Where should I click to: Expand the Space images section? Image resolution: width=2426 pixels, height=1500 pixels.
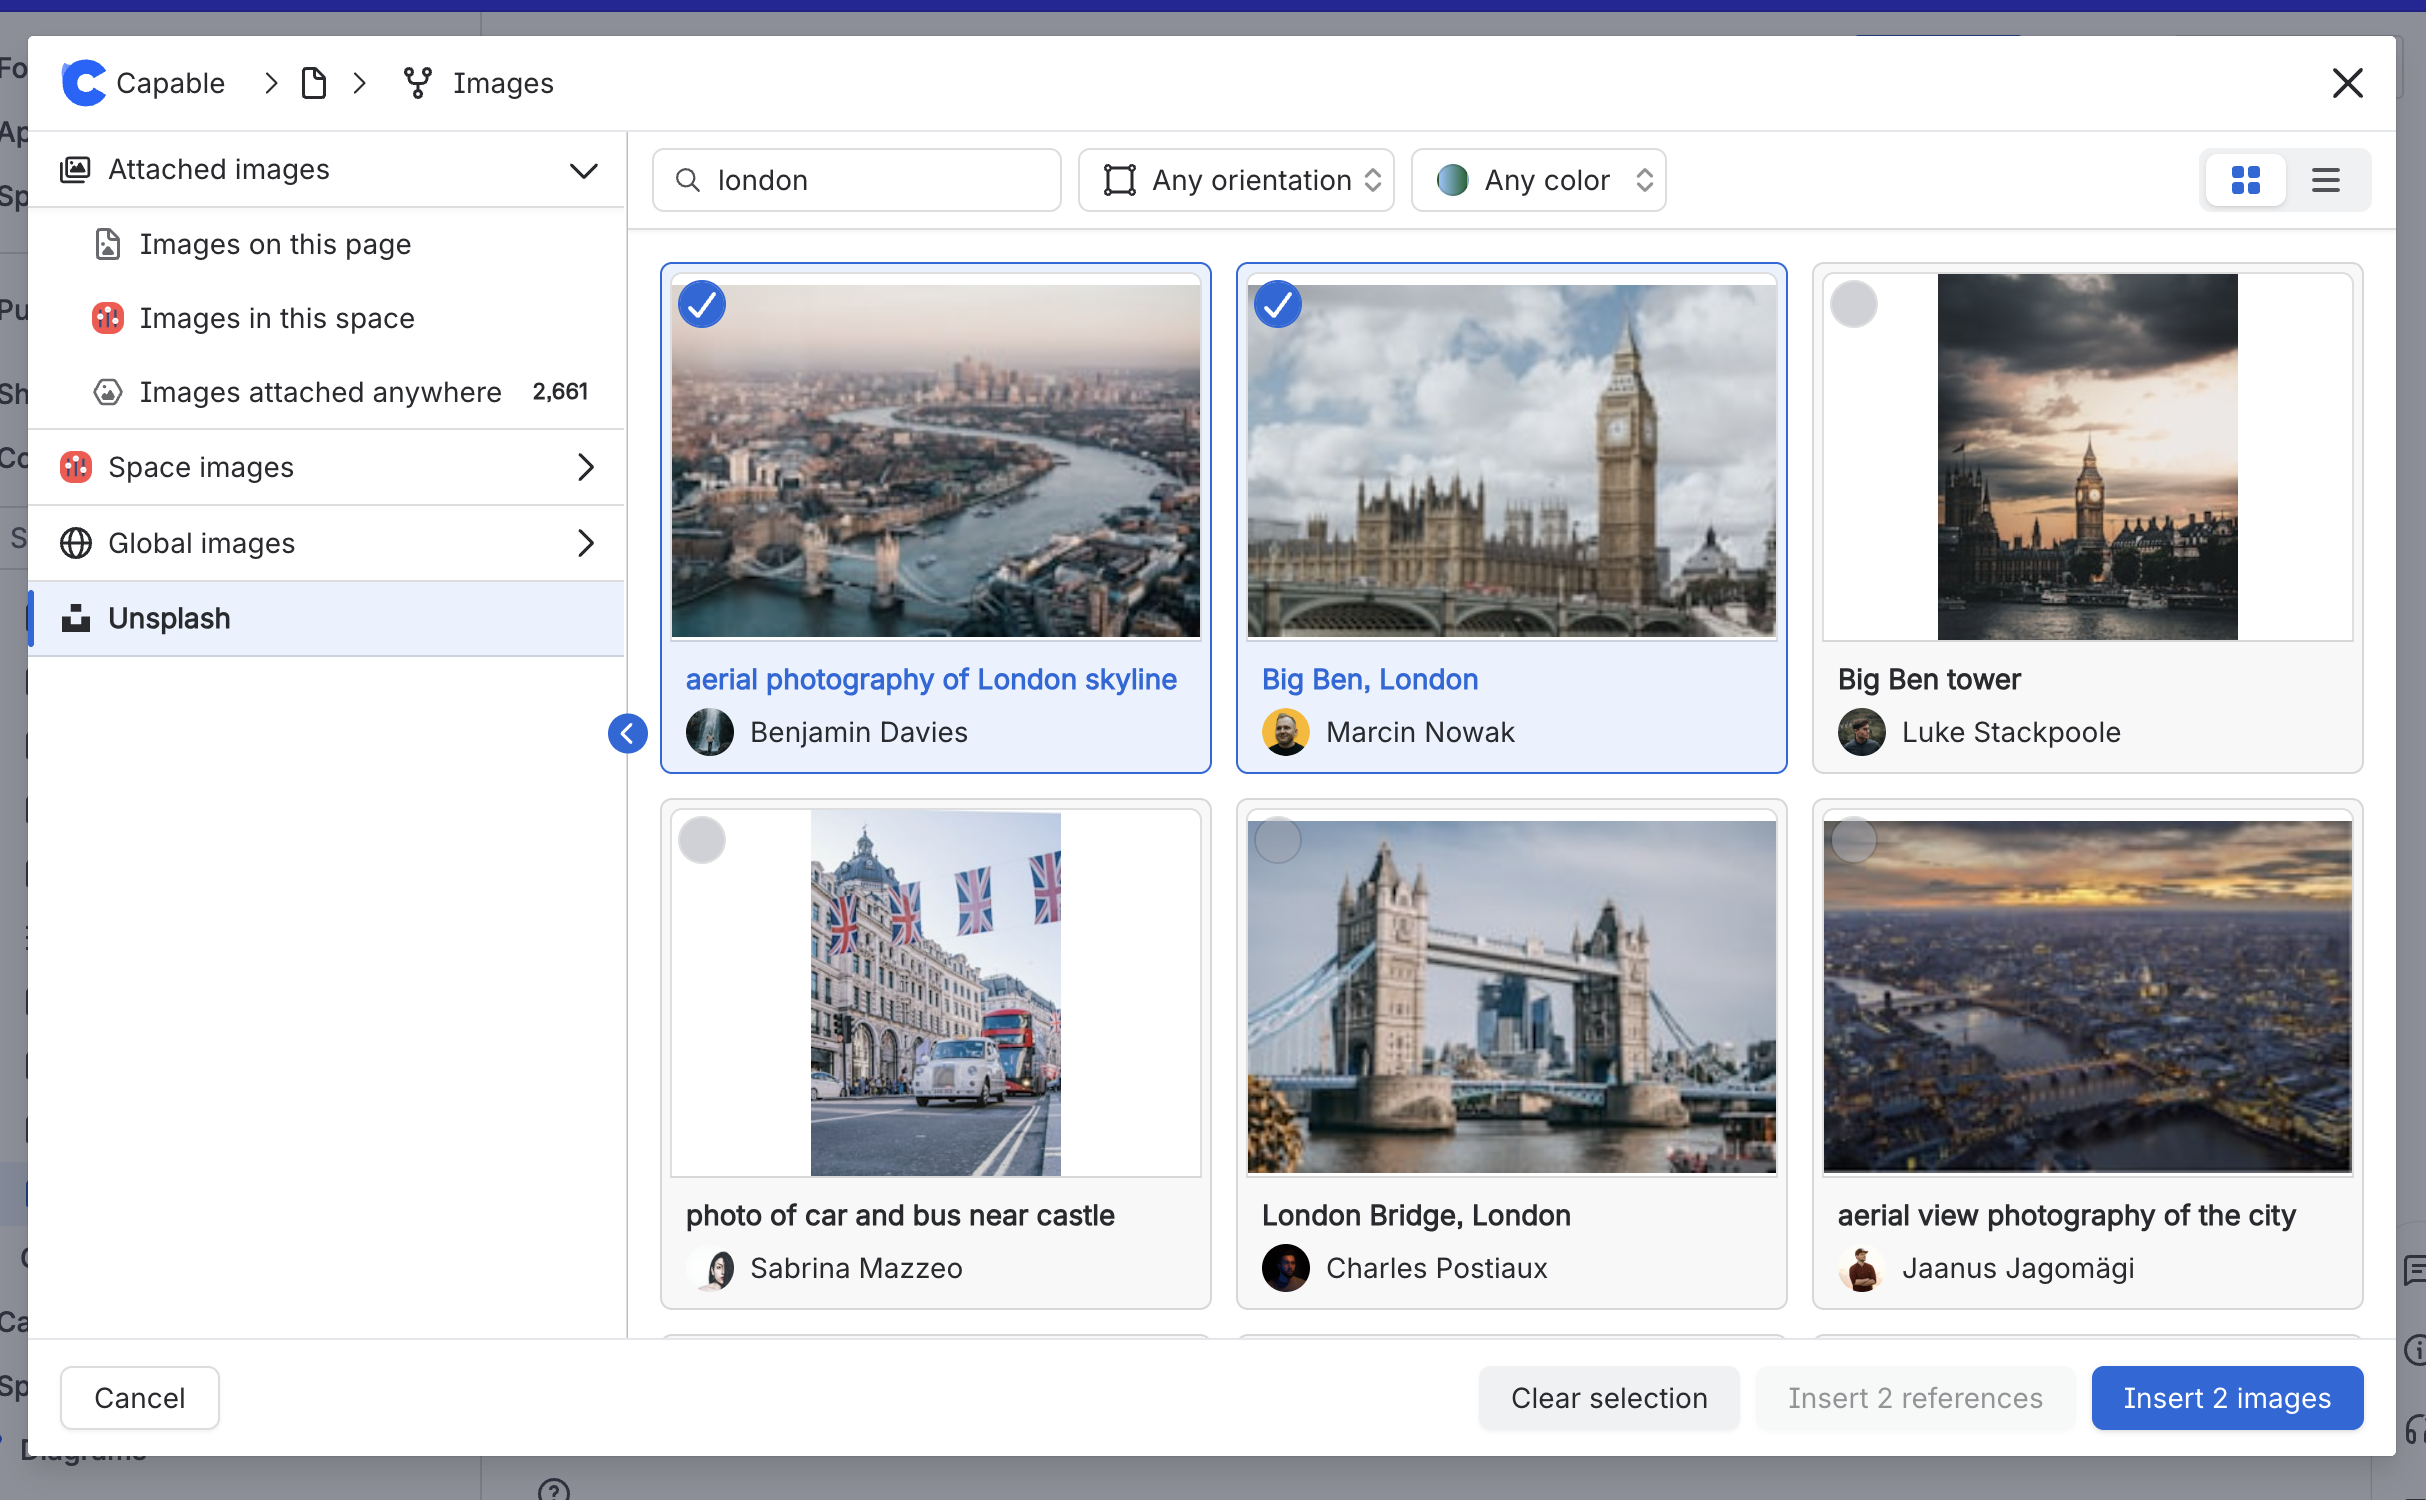[585, 467]
